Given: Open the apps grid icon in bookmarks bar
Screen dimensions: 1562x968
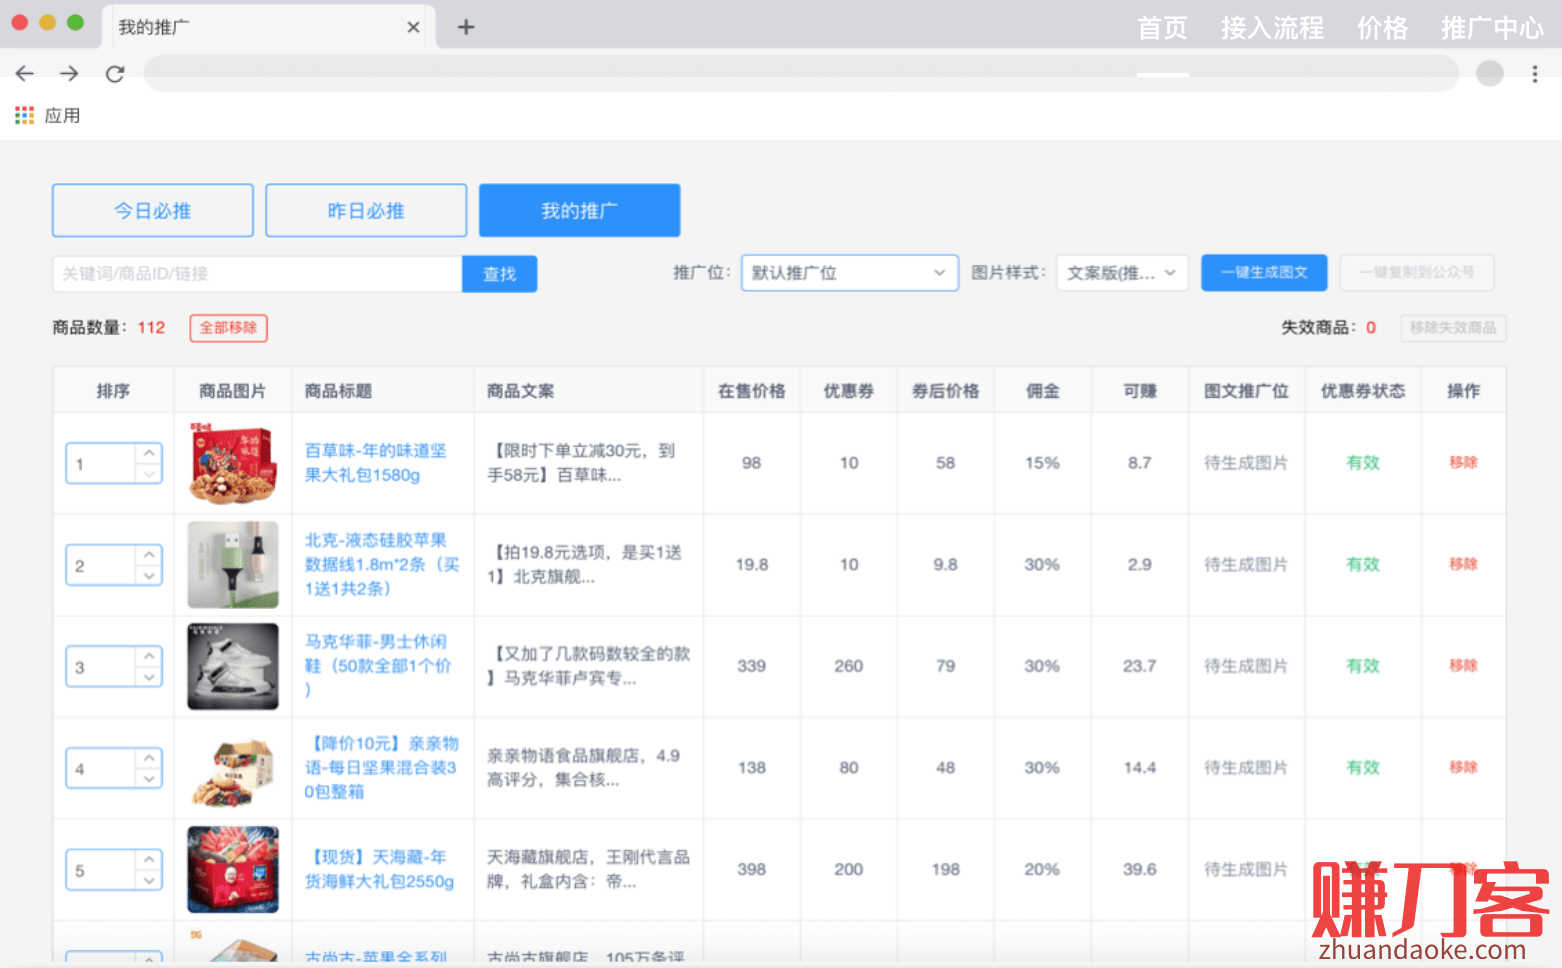Looking at the screenshot, I should coord(24,116).
